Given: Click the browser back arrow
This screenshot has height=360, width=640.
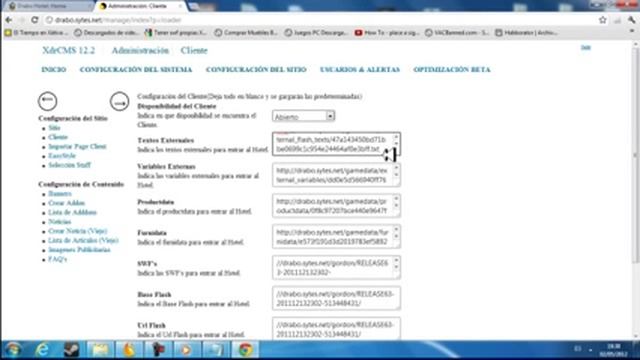Looking at the screenshot, I should [x=9, y=20].
